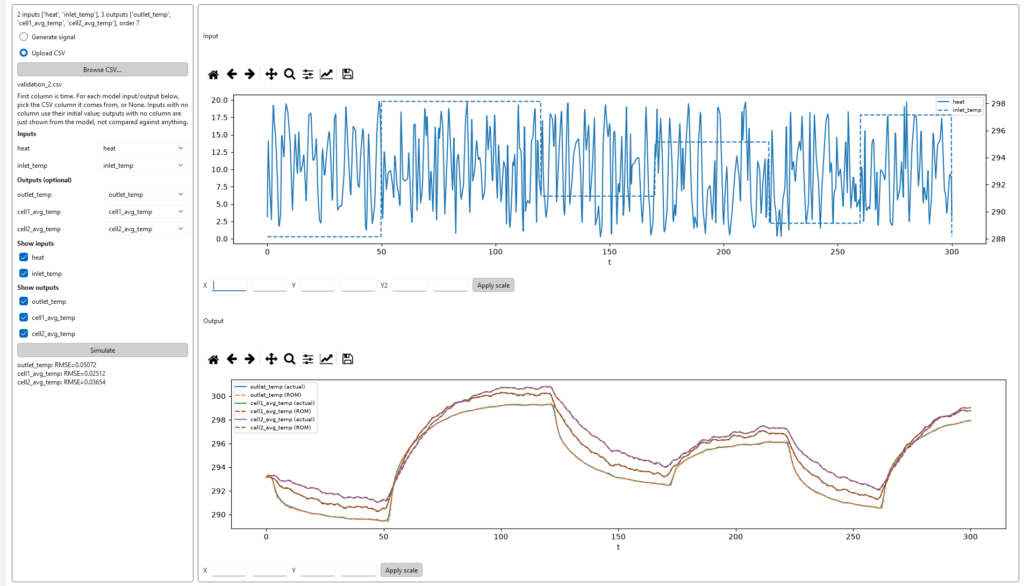The height and width of the screenshot is (586, 1024).
Task: Focus Input plot Y2 minimum field
Action: pyautogui.click(x=409, y=285)
